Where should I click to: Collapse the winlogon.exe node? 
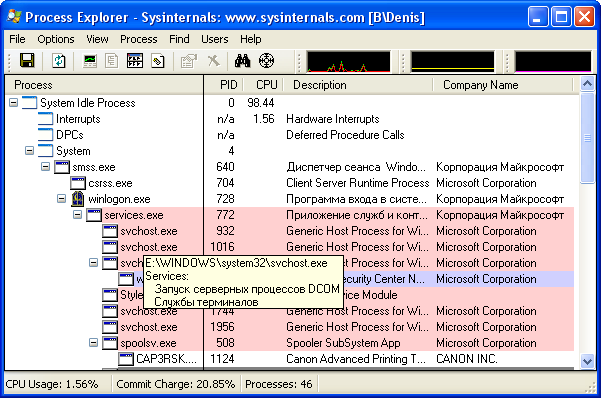61,199
